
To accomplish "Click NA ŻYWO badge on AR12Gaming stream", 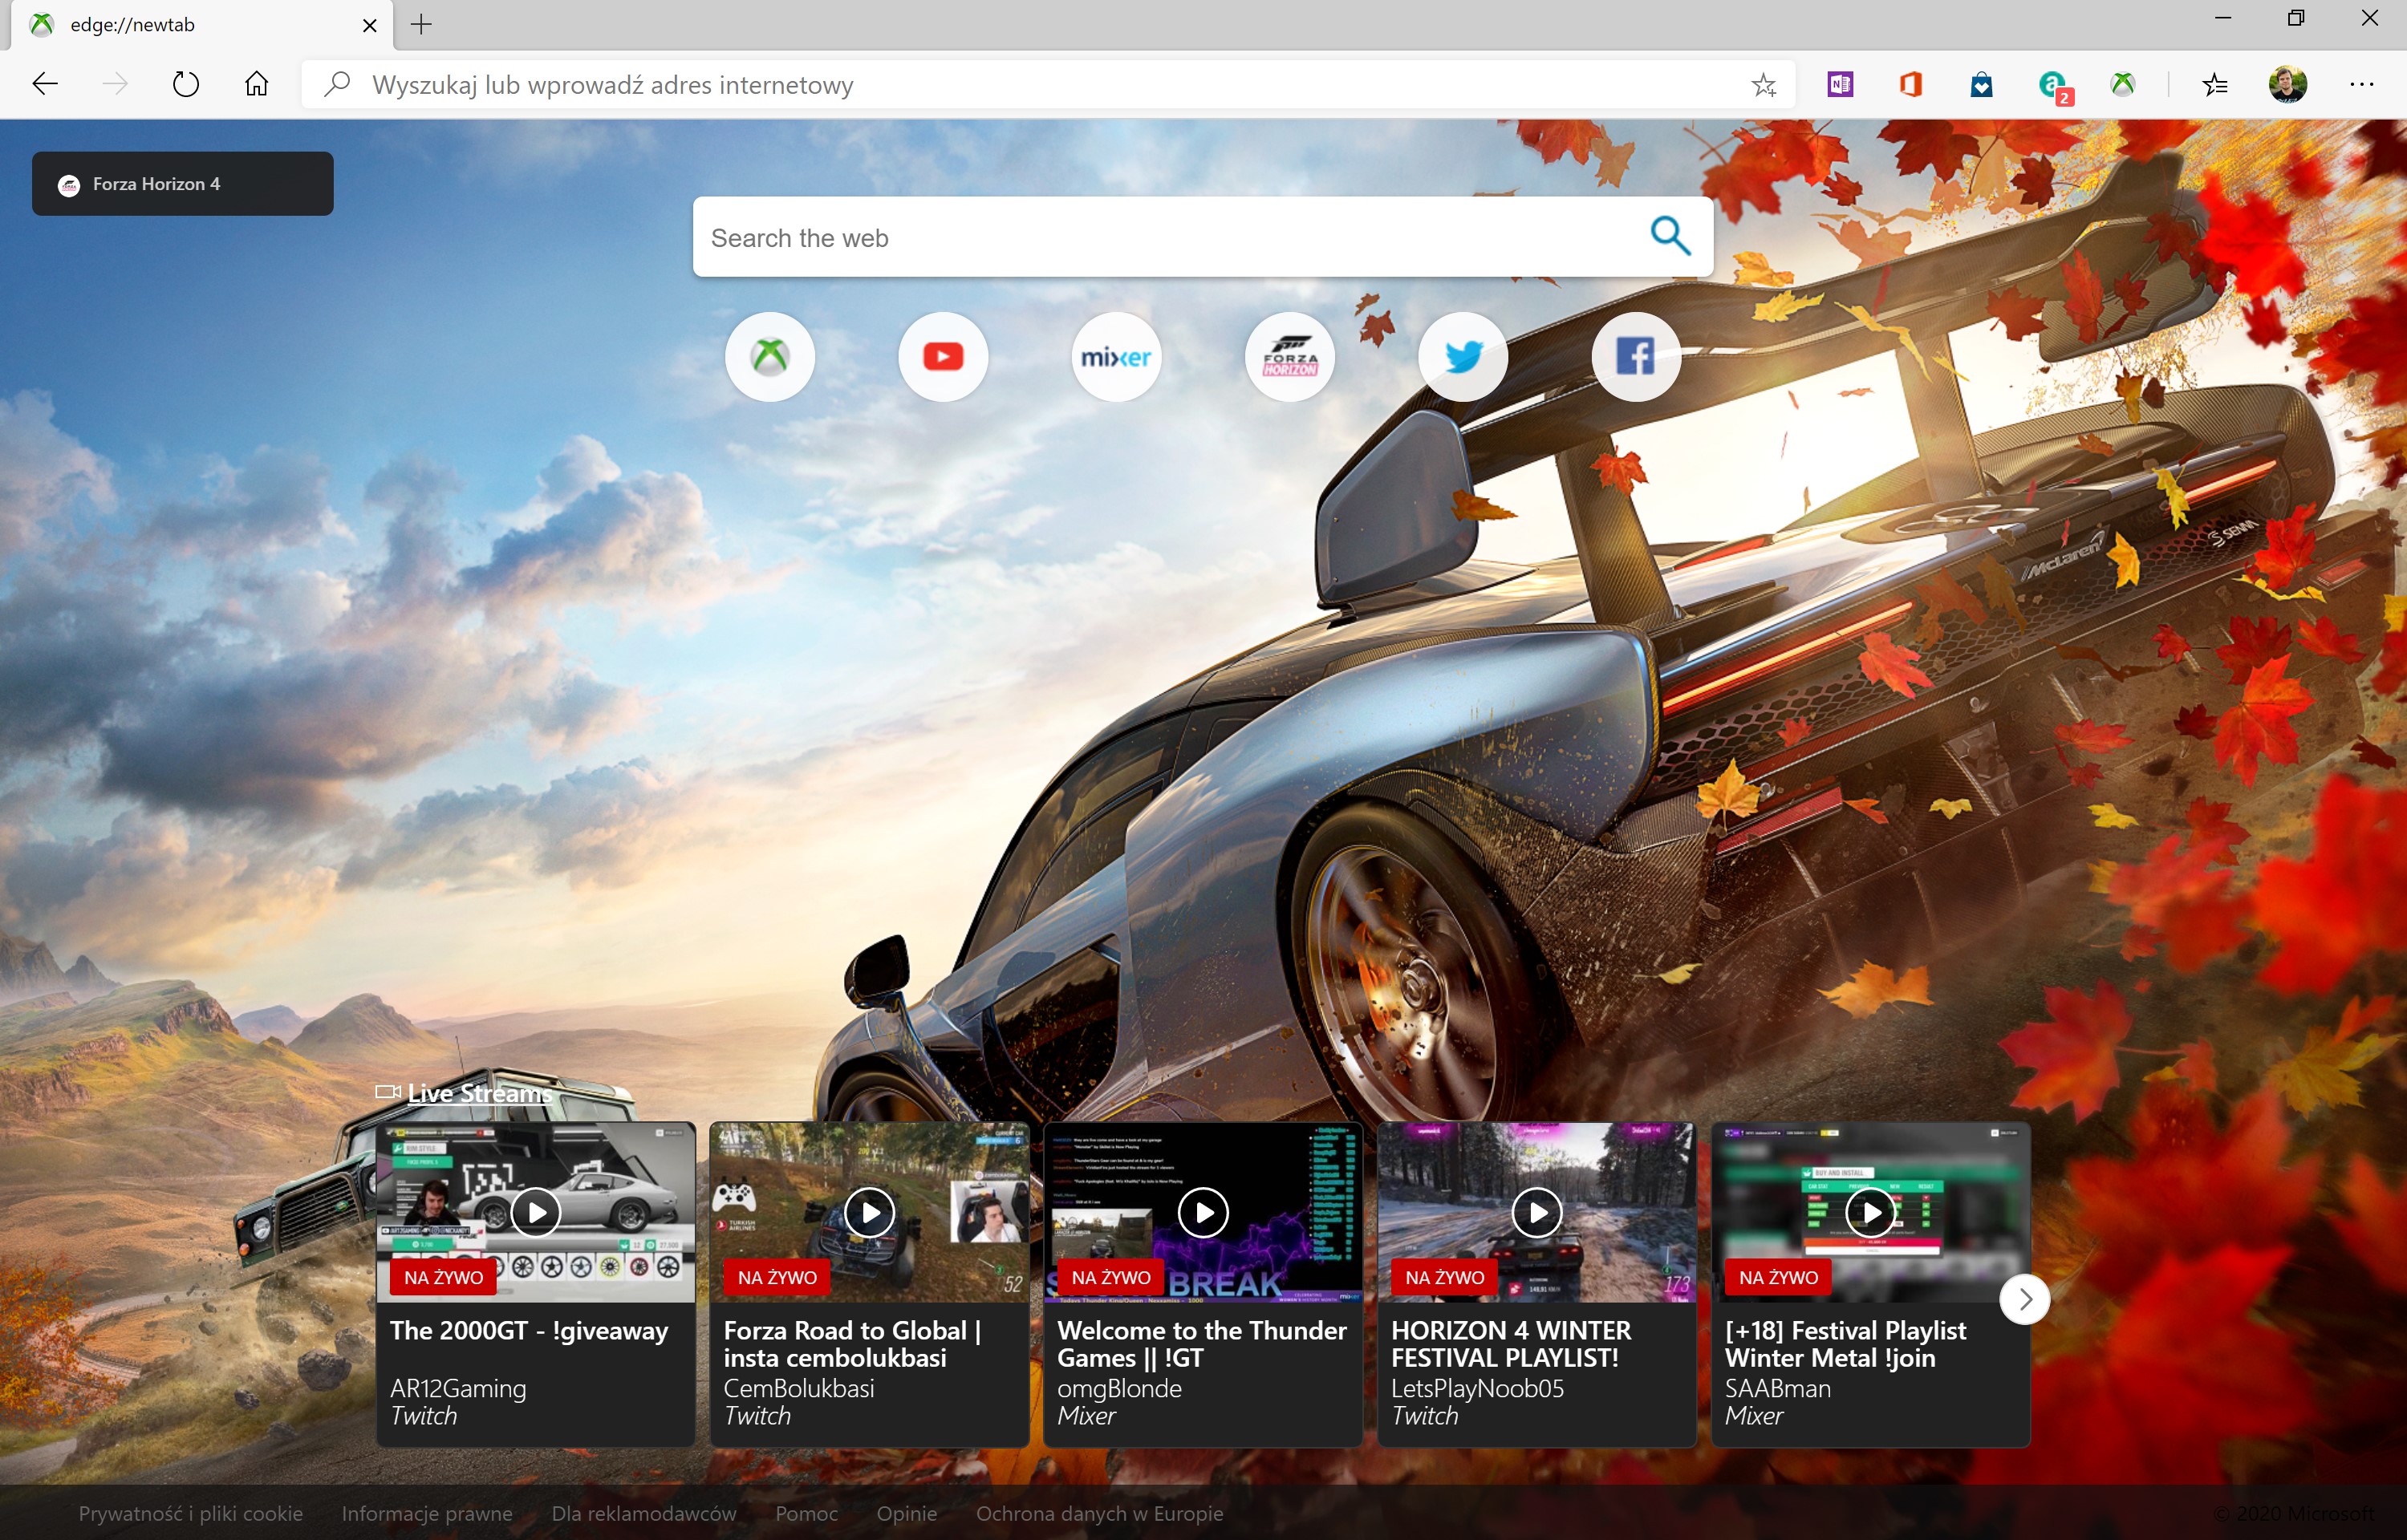I will point(443,1278).
